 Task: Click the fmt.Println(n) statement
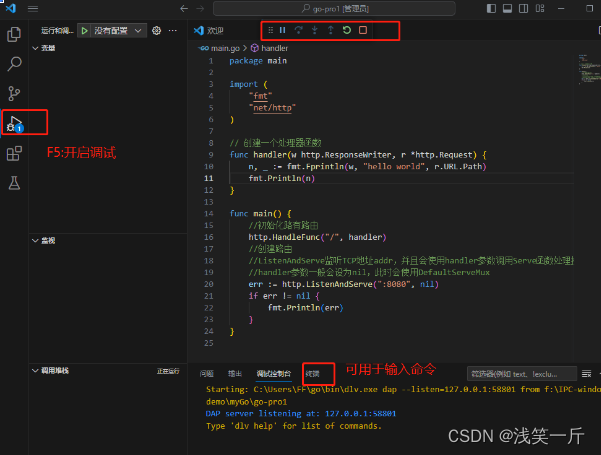coord(282,178)
